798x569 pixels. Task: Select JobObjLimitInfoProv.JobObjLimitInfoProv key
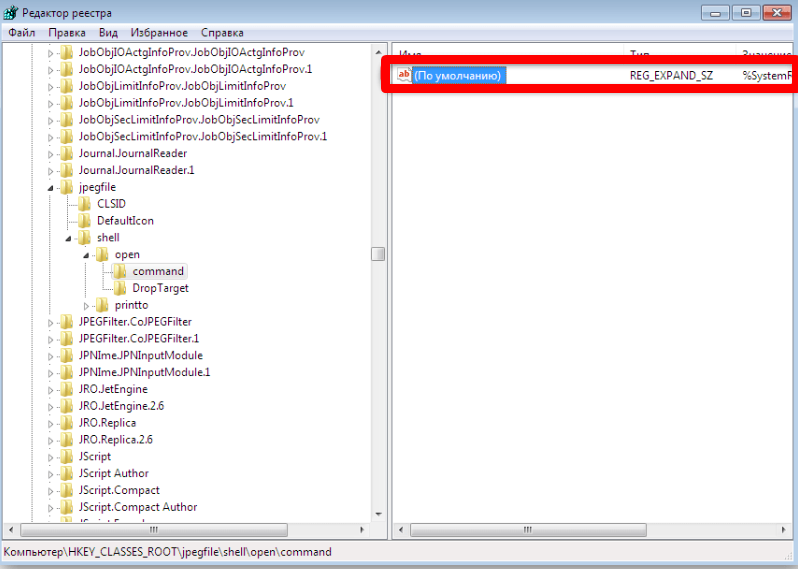click(182, 86)
